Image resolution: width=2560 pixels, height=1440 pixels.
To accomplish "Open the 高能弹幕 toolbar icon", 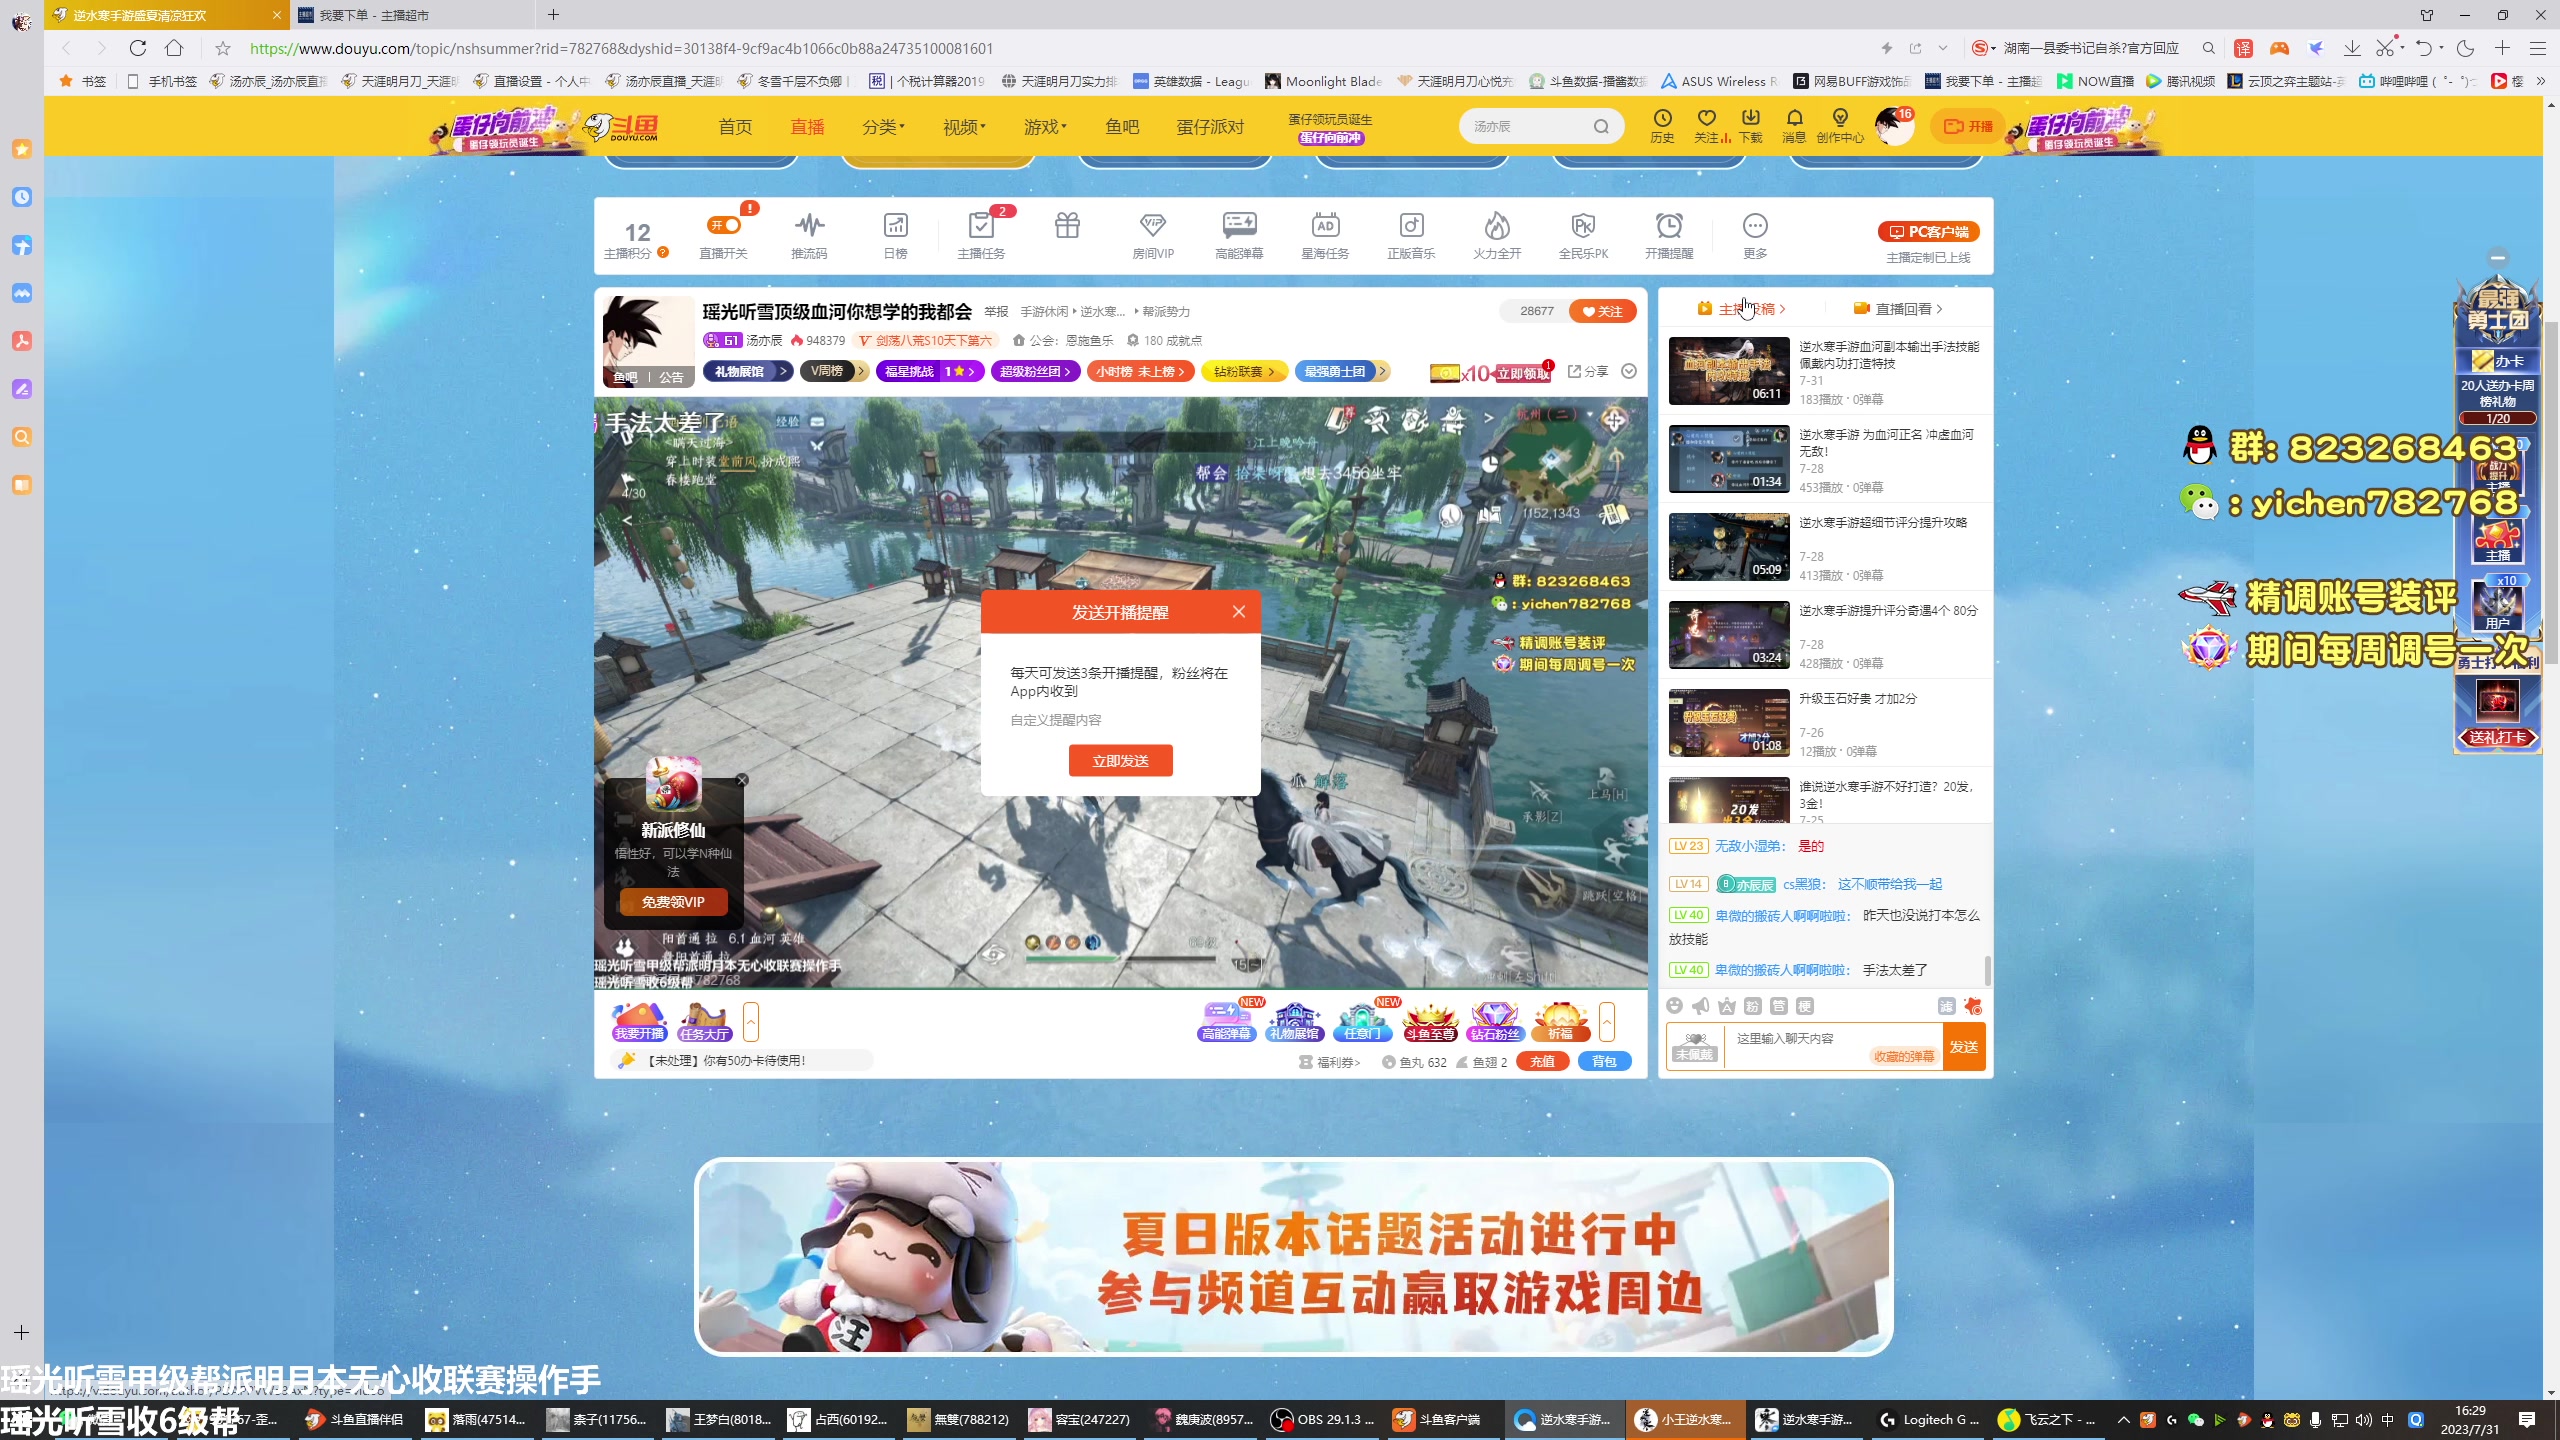I will 1239,226.
